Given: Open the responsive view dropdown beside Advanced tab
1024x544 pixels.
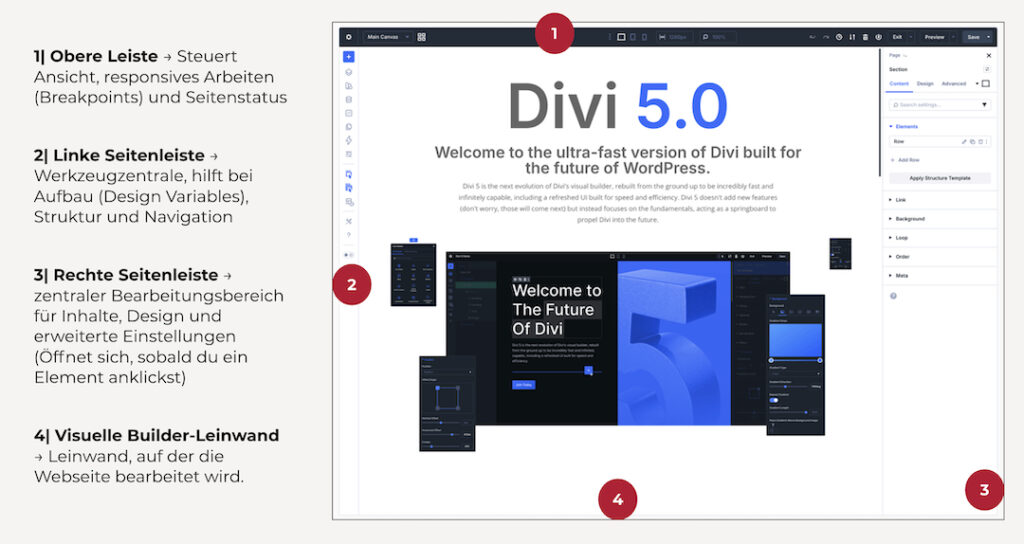Looking at the screenshot, I should [983, 84].
